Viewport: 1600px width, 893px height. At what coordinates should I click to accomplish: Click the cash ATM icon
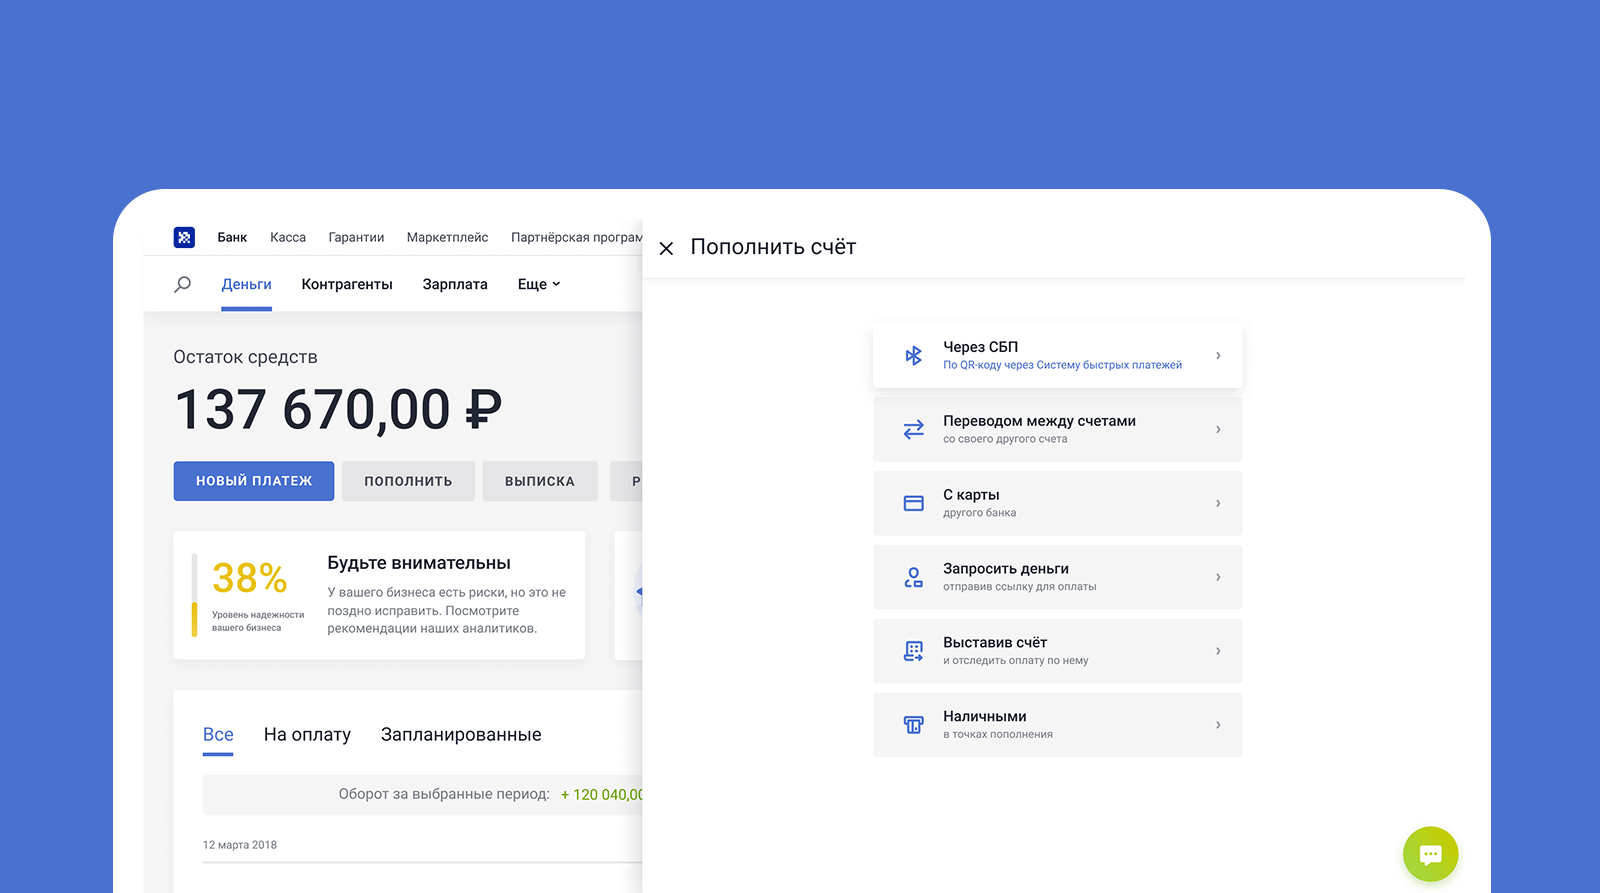click(914, 725)
